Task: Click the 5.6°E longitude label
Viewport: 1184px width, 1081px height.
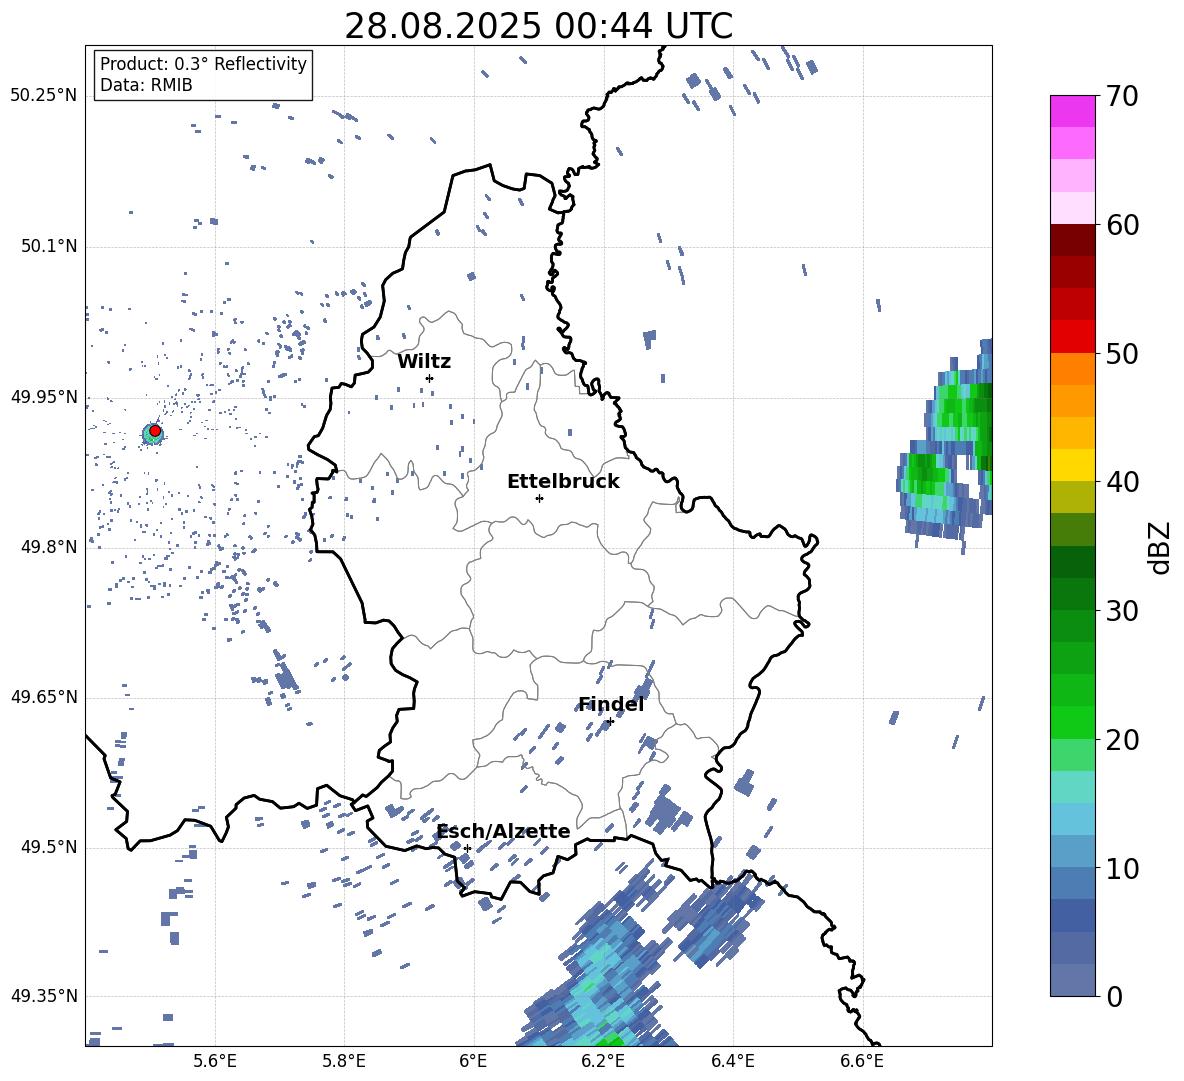Action: (215, 1061)
